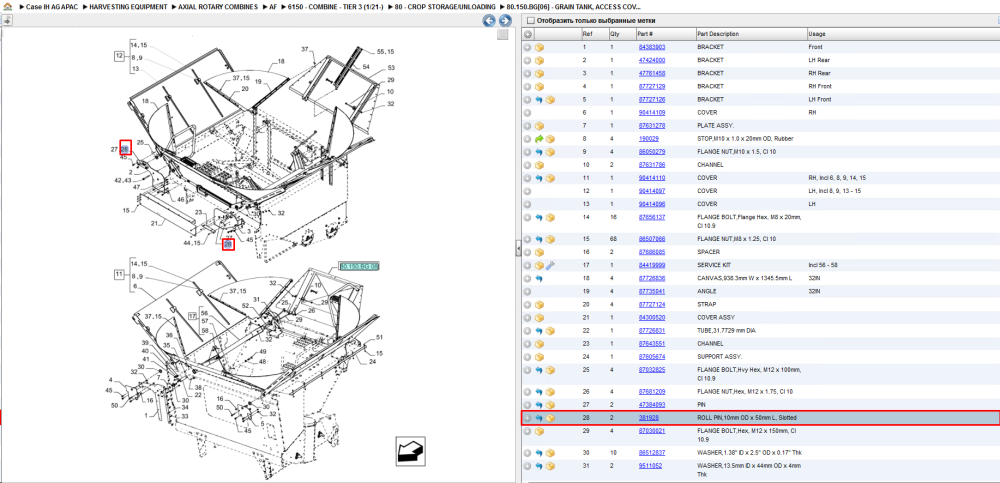Click the box icon for part 87727124 STRAP
Screen dimensions: 1000x483
540,304
